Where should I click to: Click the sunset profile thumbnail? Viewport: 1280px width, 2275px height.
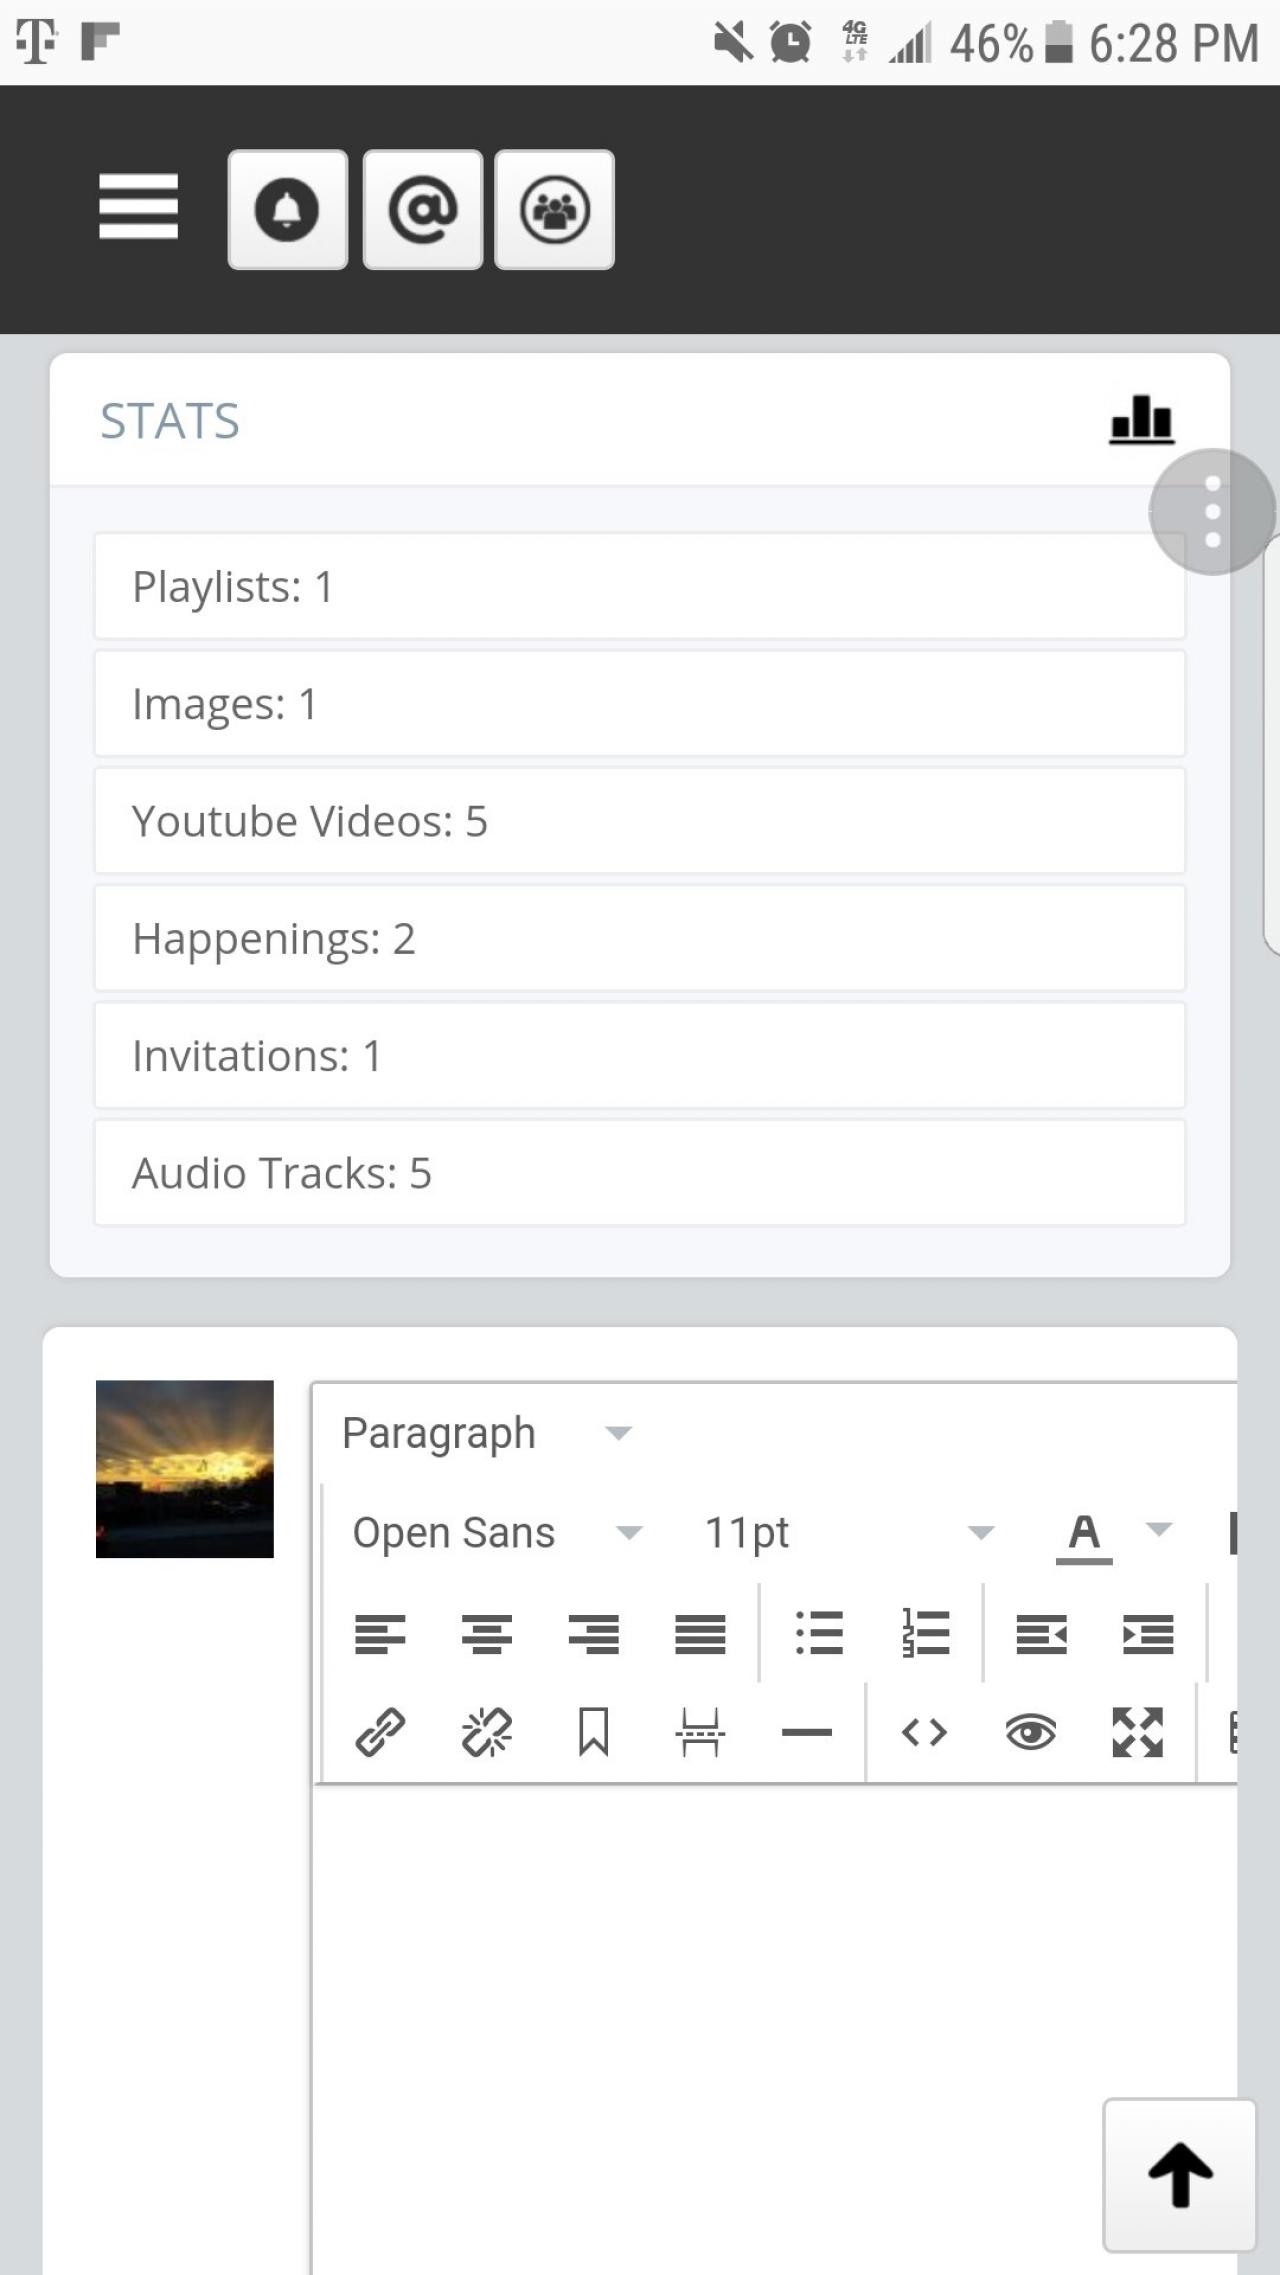tap(185, 1469)
